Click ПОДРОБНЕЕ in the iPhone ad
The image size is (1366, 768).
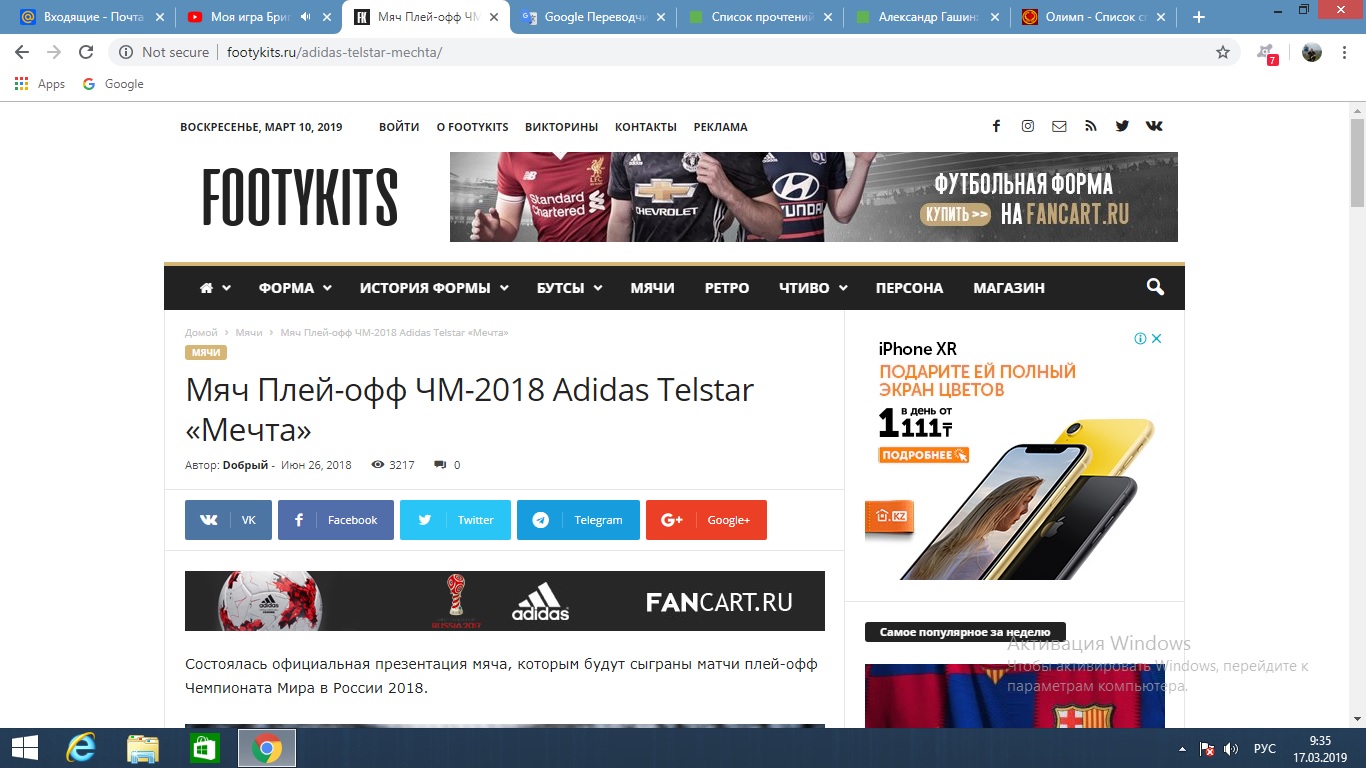pyautogui.click(x=924, y=455)
